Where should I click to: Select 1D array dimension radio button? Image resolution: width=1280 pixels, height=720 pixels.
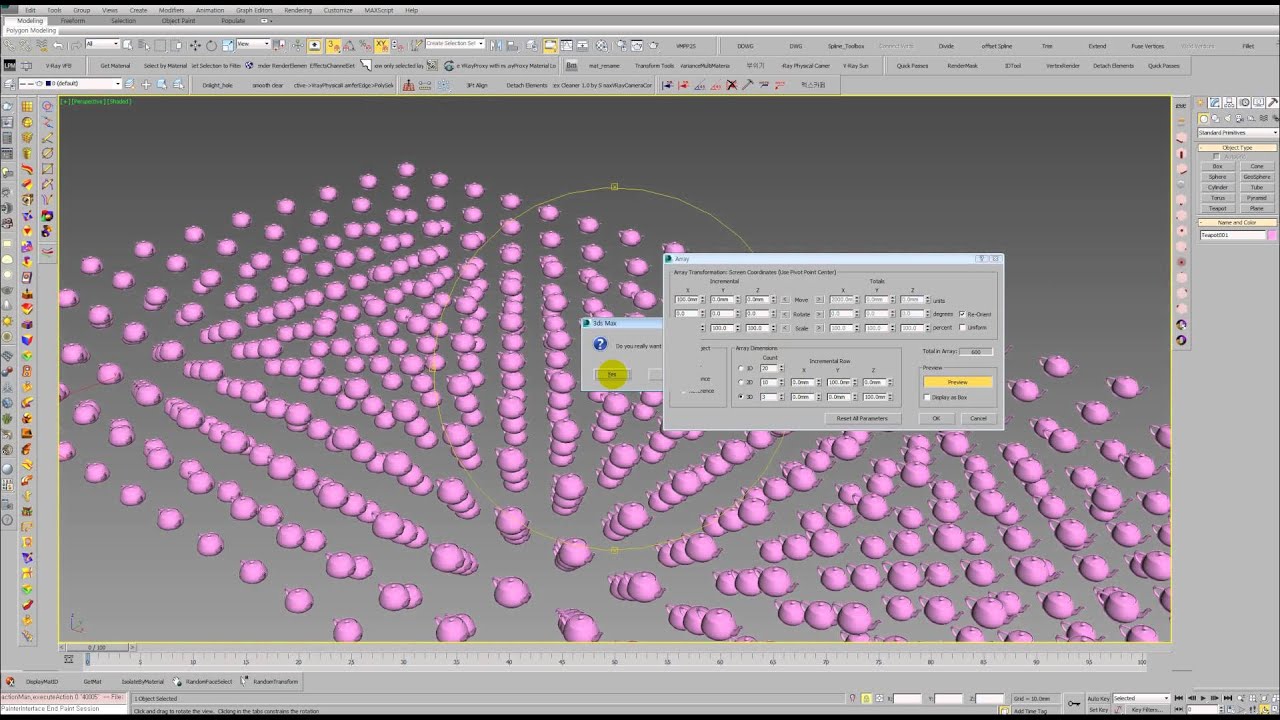pos(741,368)
